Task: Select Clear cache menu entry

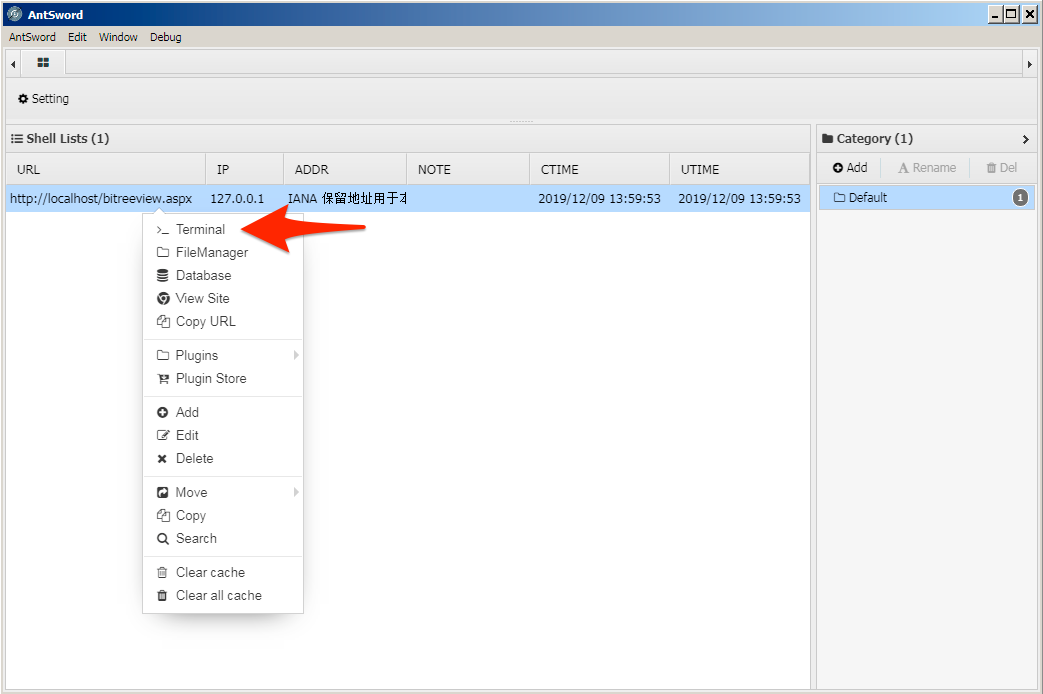Action: (222, 572)
